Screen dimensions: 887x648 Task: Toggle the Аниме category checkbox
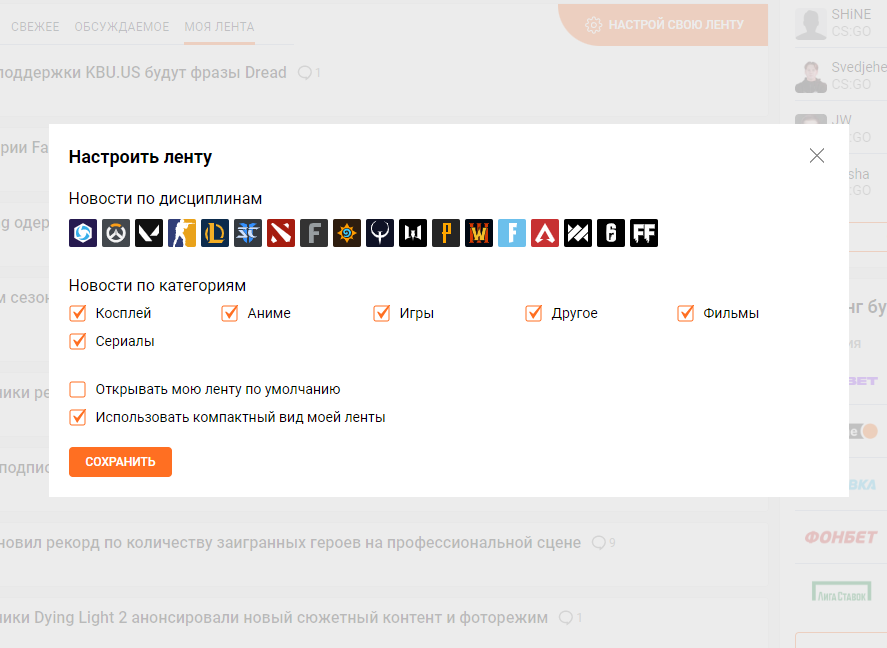[230, 313]
